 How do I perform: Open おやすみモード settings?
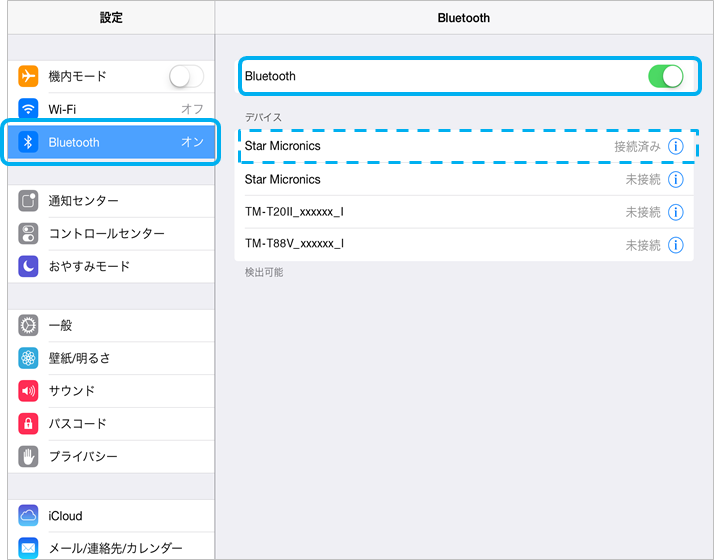point(111,266)
